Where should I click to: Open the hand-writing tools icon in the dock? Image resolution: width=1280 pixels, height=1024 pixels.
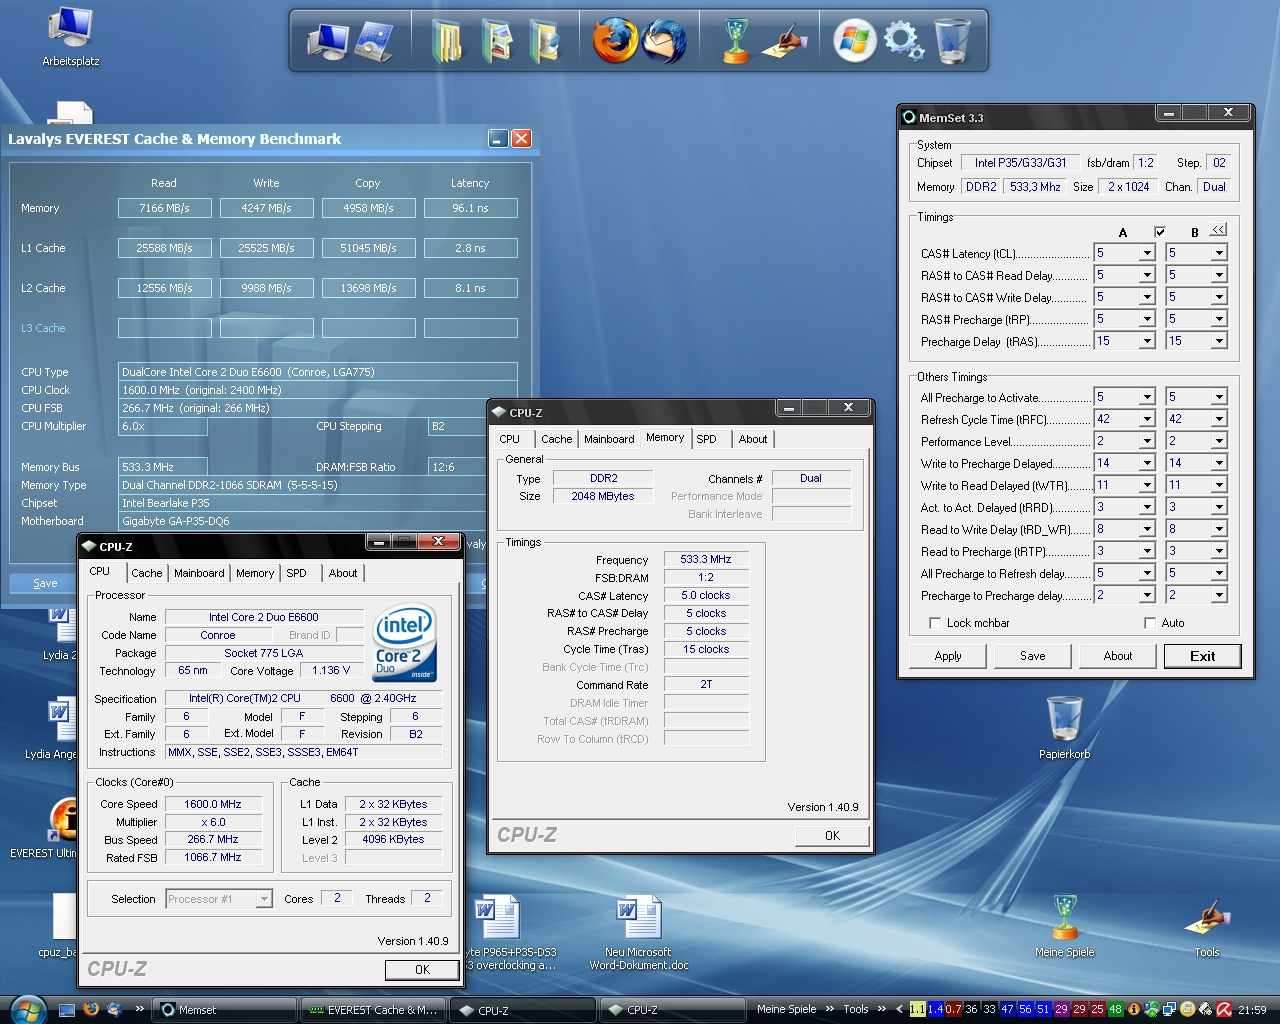click(784, 41)
